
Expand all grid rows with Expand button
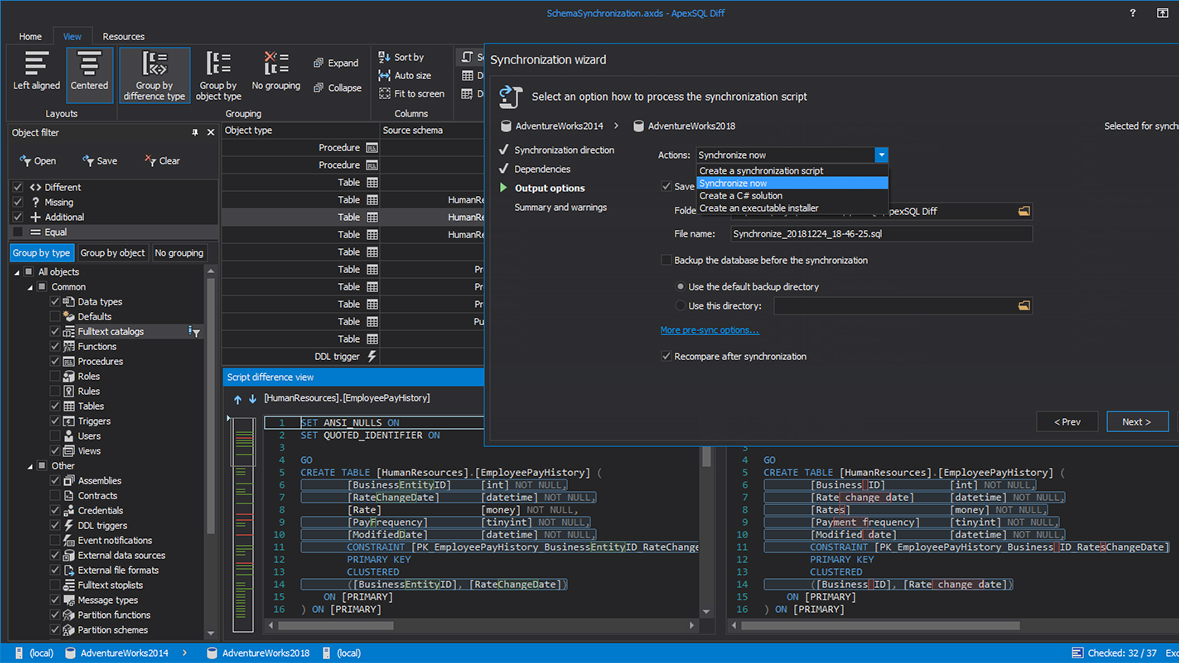336,62
